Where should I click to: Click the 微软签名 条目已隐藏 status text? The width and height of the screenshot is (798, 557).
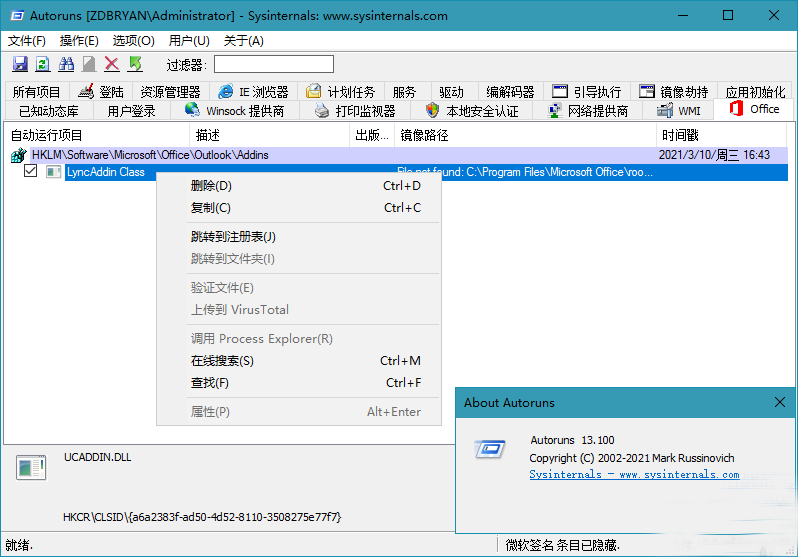(x=562, y=545)
